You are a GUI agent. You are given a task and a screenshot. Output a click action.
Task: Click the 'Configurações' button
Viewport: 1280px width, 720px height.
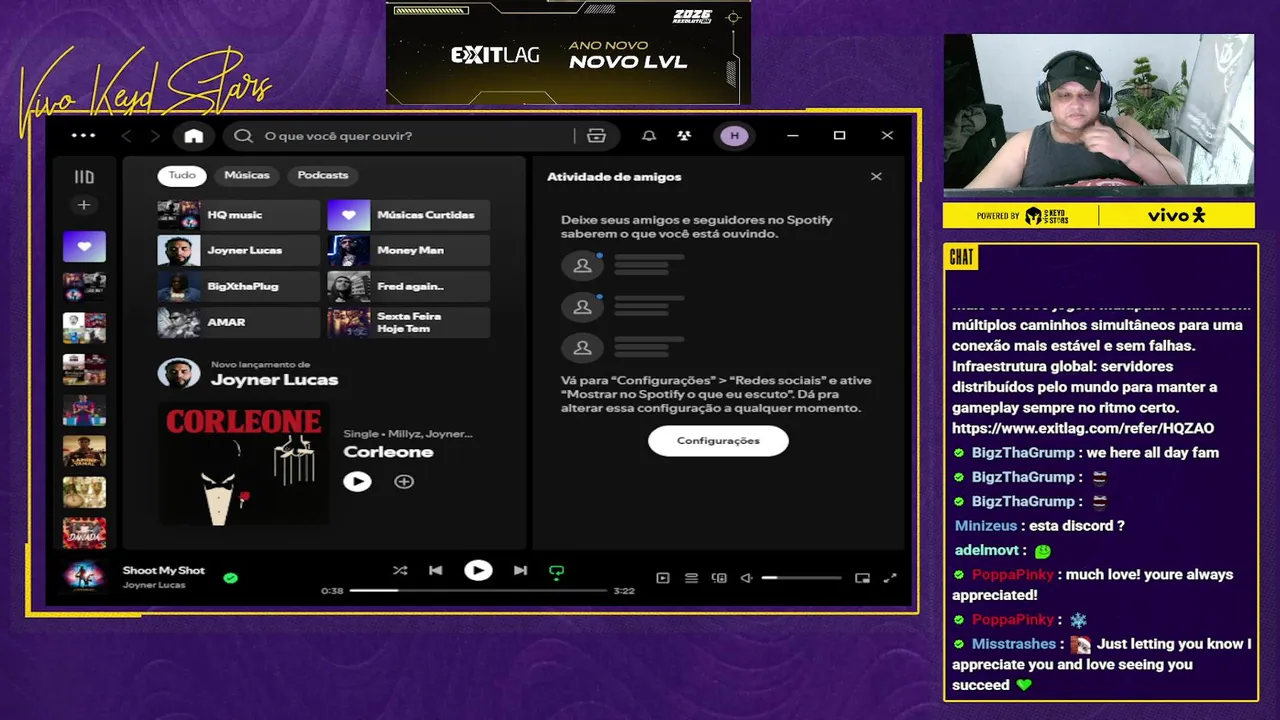pos(718,441)
